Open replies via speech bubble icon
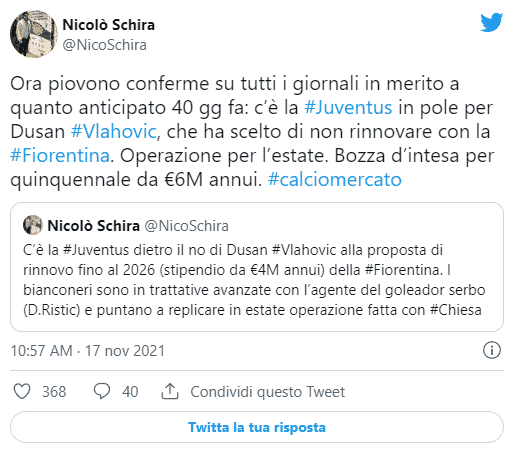 [102, 391]
